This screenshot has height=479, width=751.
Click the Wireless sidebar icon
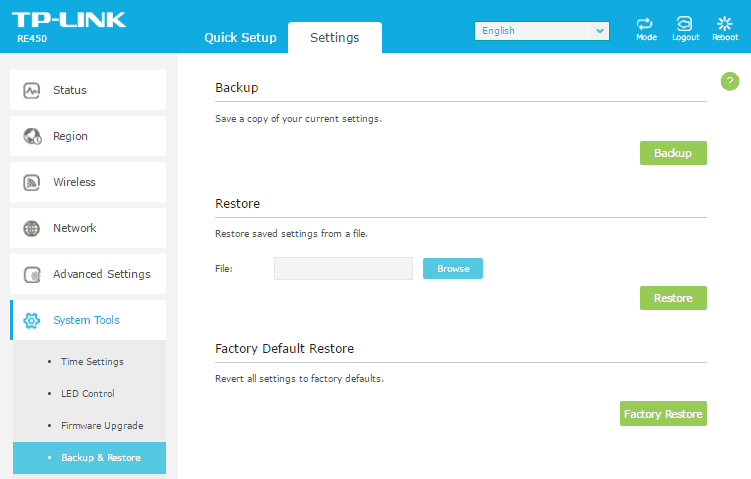[31, 182]
